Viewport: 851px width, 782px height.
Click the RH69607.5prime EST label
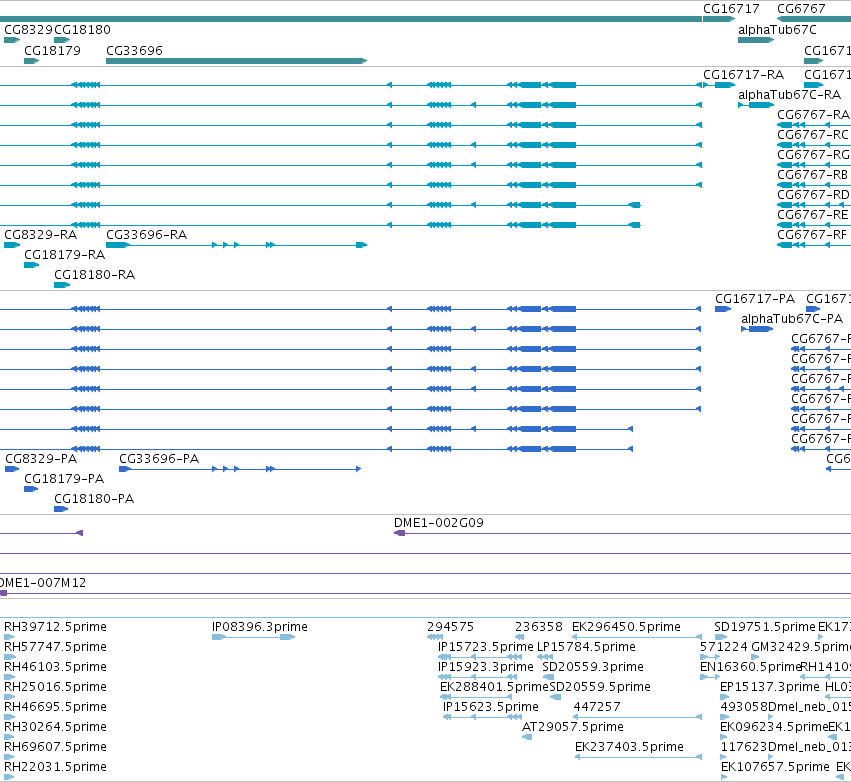[55, 747]
